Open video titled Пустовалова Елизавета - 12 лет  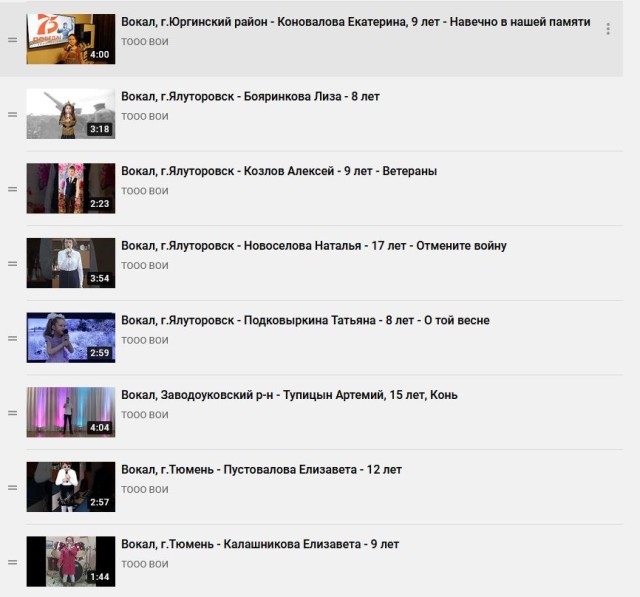tap(261, 470)
